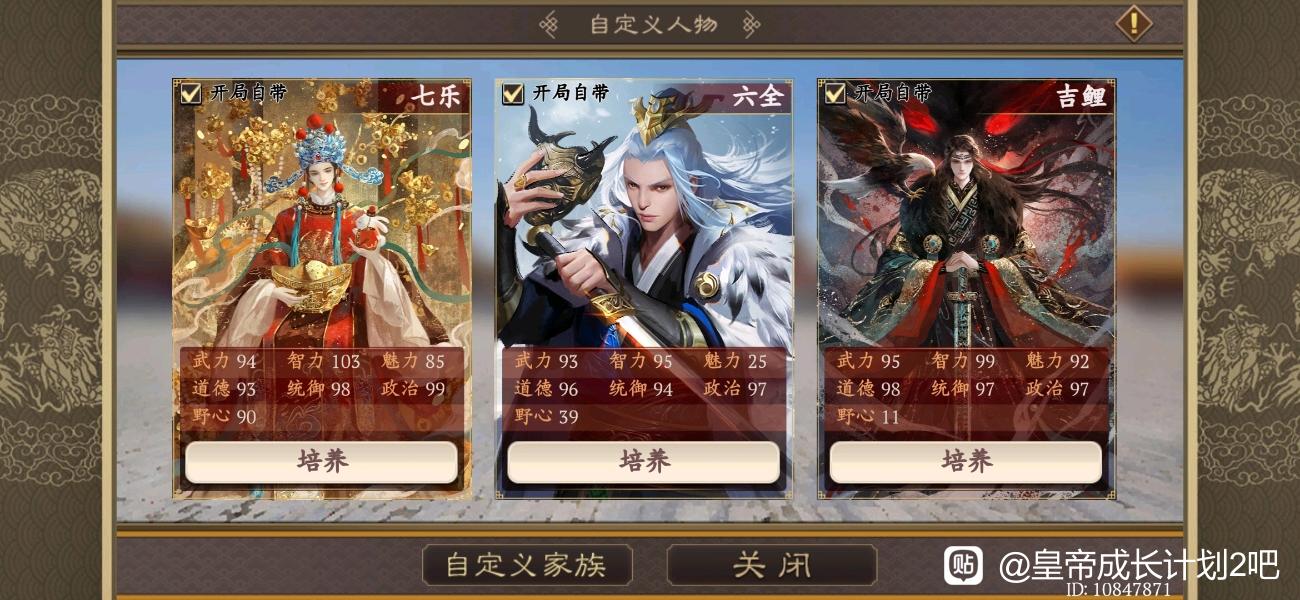The height and width of the screenshot is (600, 1300).
Task: Click 培养 under the 六全 card
Action: pyautogui.click(x=644, y=462)
